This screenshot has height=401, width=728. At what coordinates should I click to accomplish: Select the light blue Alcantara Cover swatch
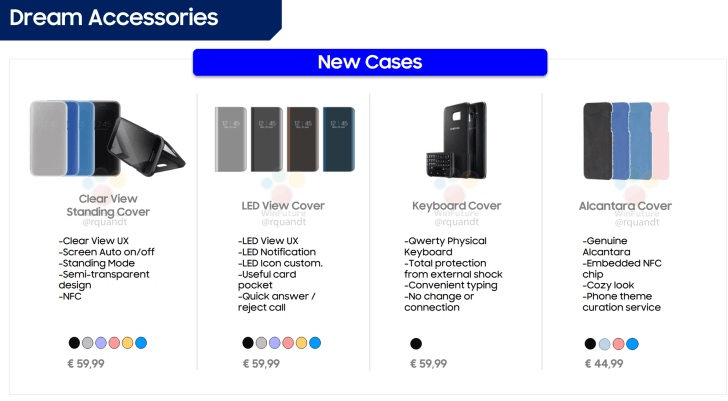[x=604, y=343]
